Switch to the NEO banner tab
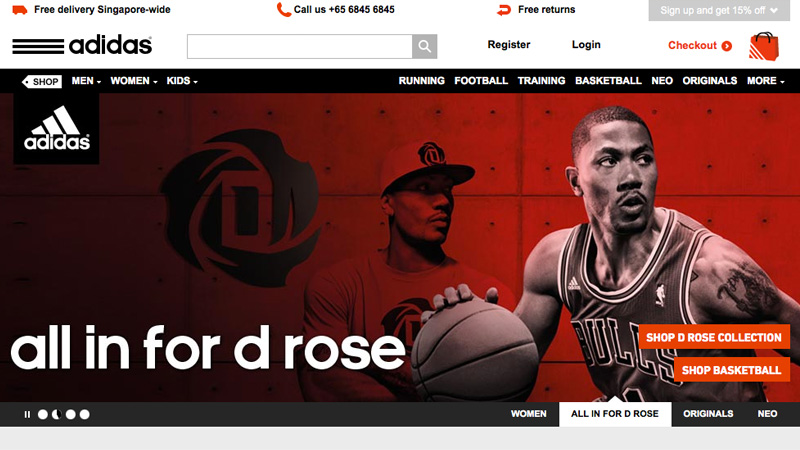 pos(767,414)
